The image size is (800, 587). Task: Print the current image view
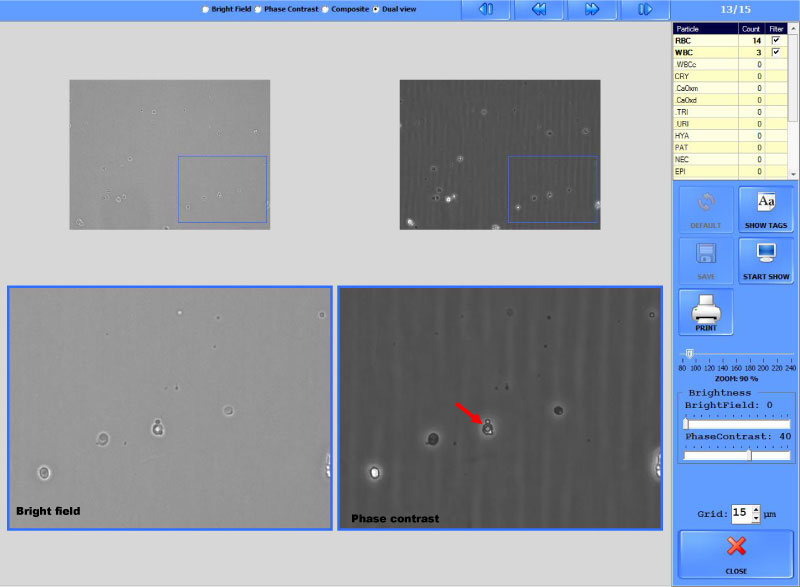click(x=706, y=311)
